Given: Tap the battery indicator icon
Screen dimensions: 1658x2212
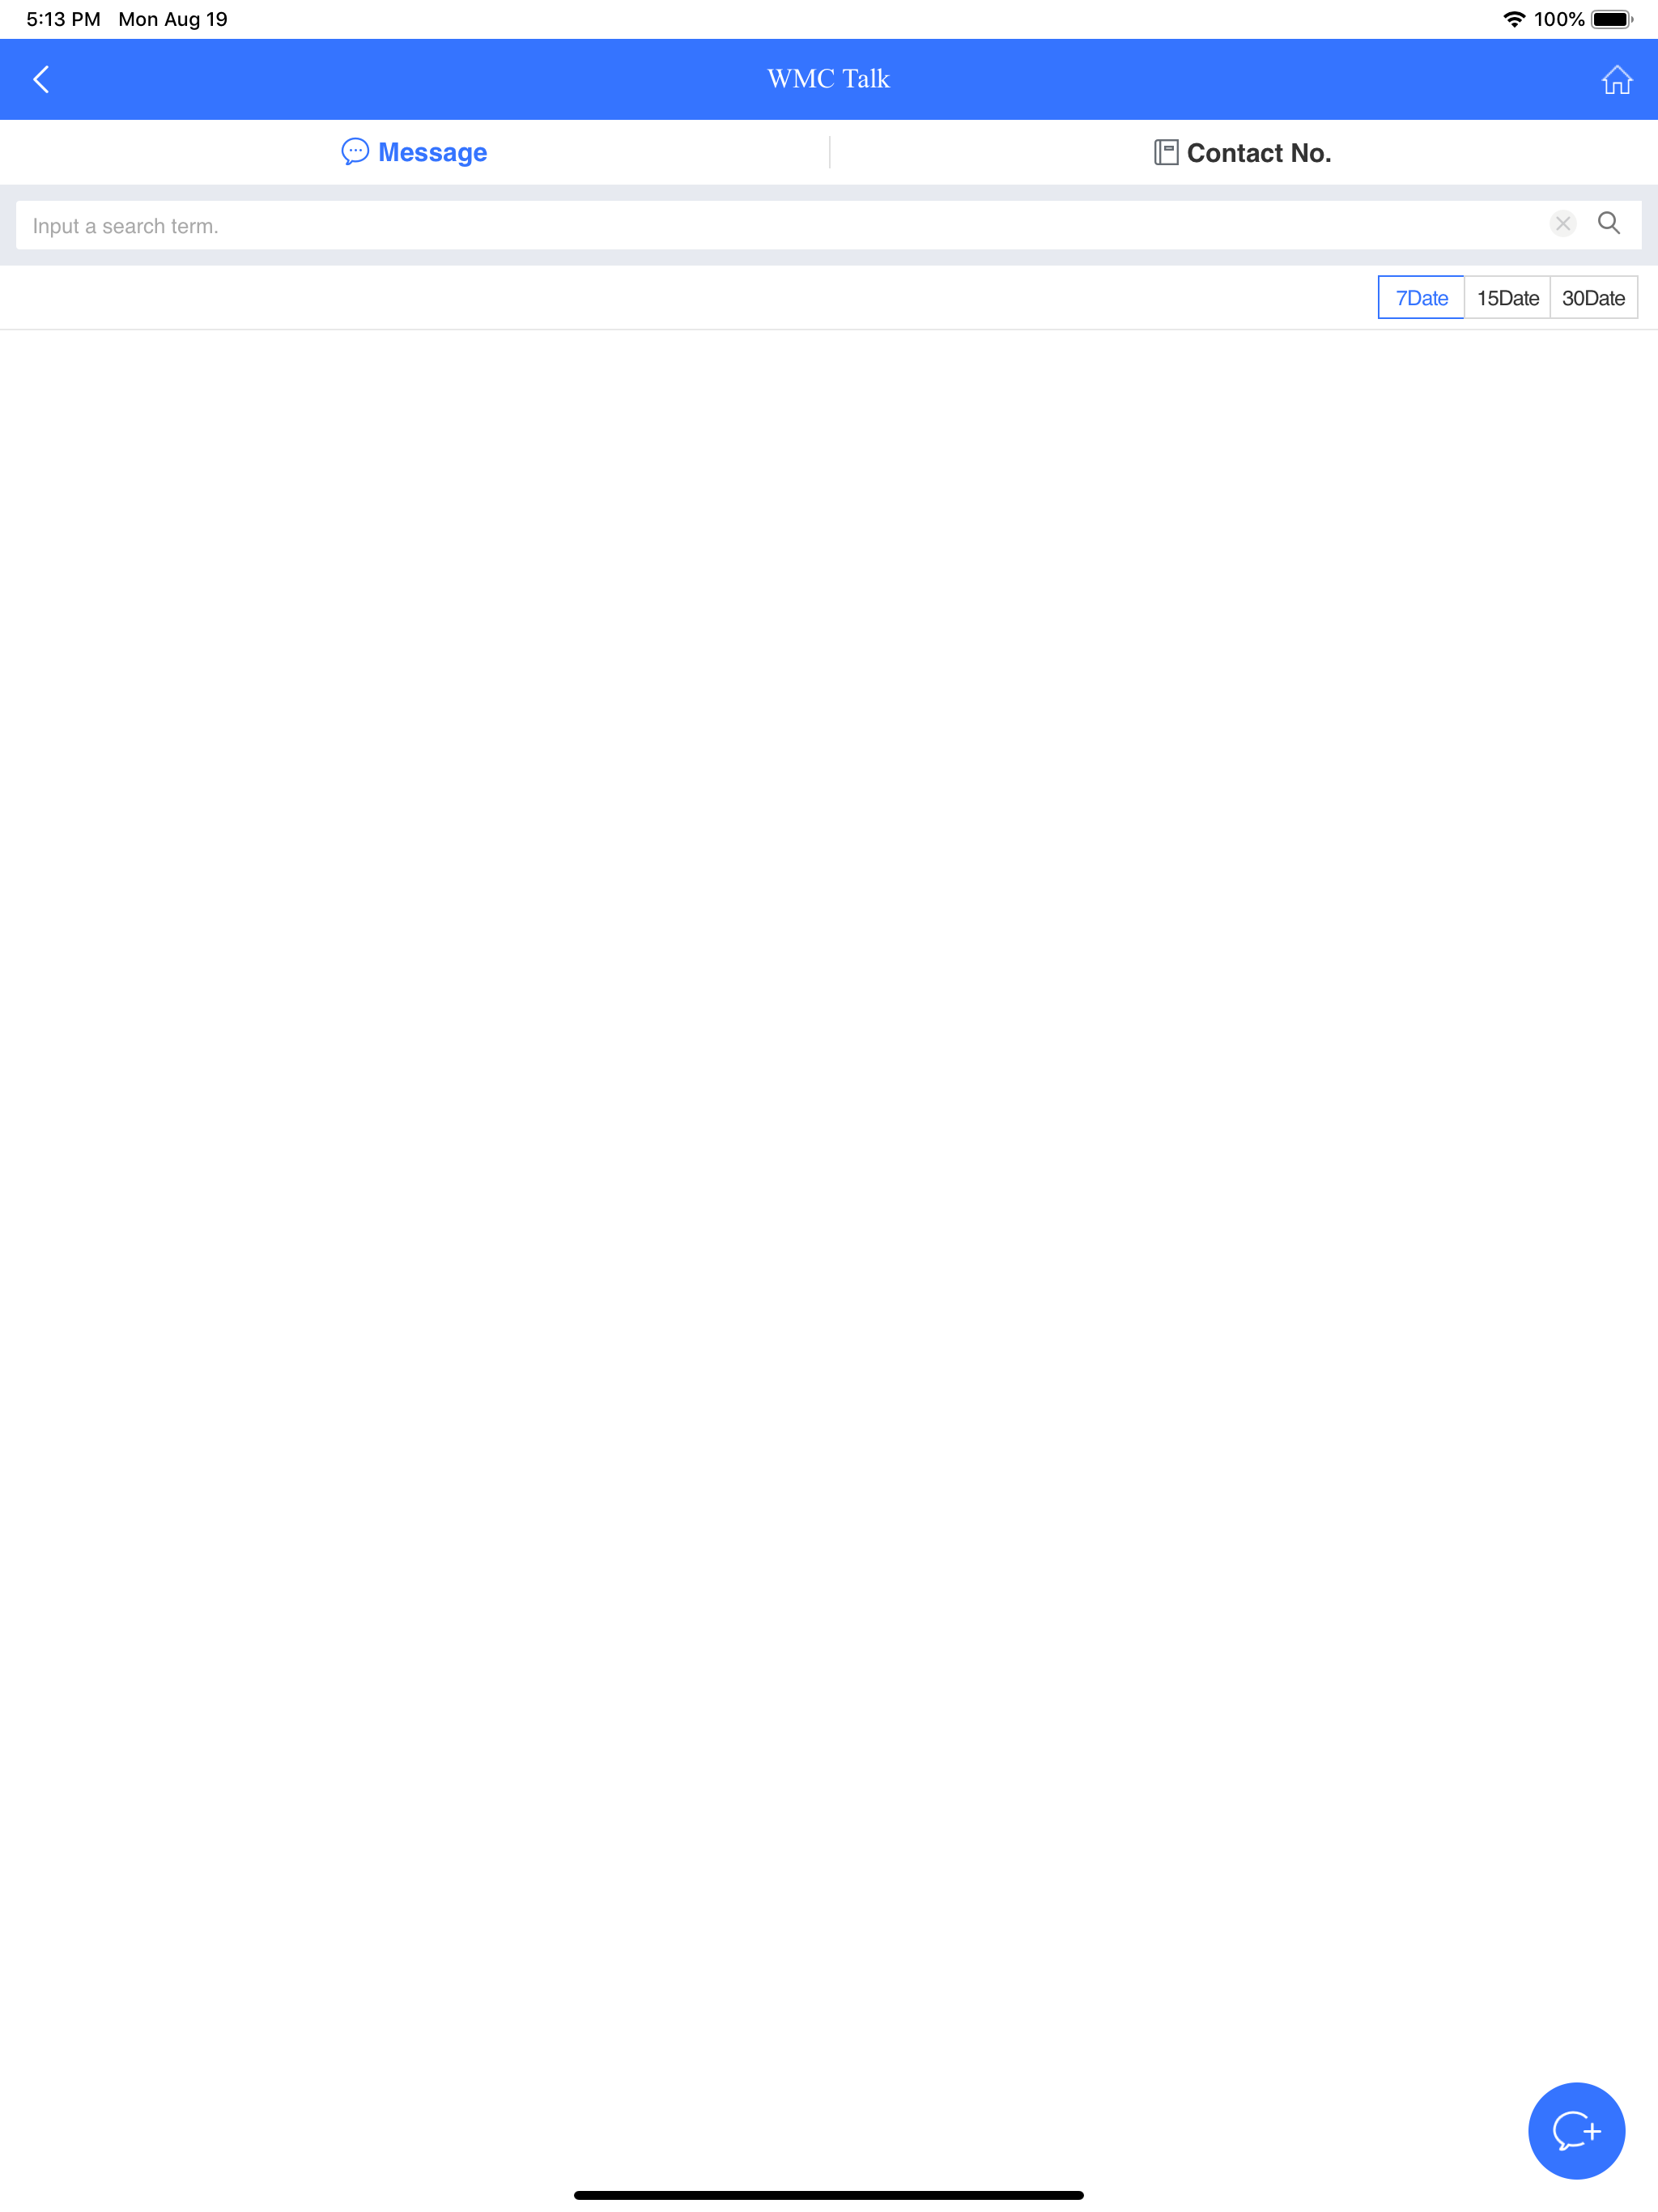Looking at the screenshot, I should tap(1611, 19).
